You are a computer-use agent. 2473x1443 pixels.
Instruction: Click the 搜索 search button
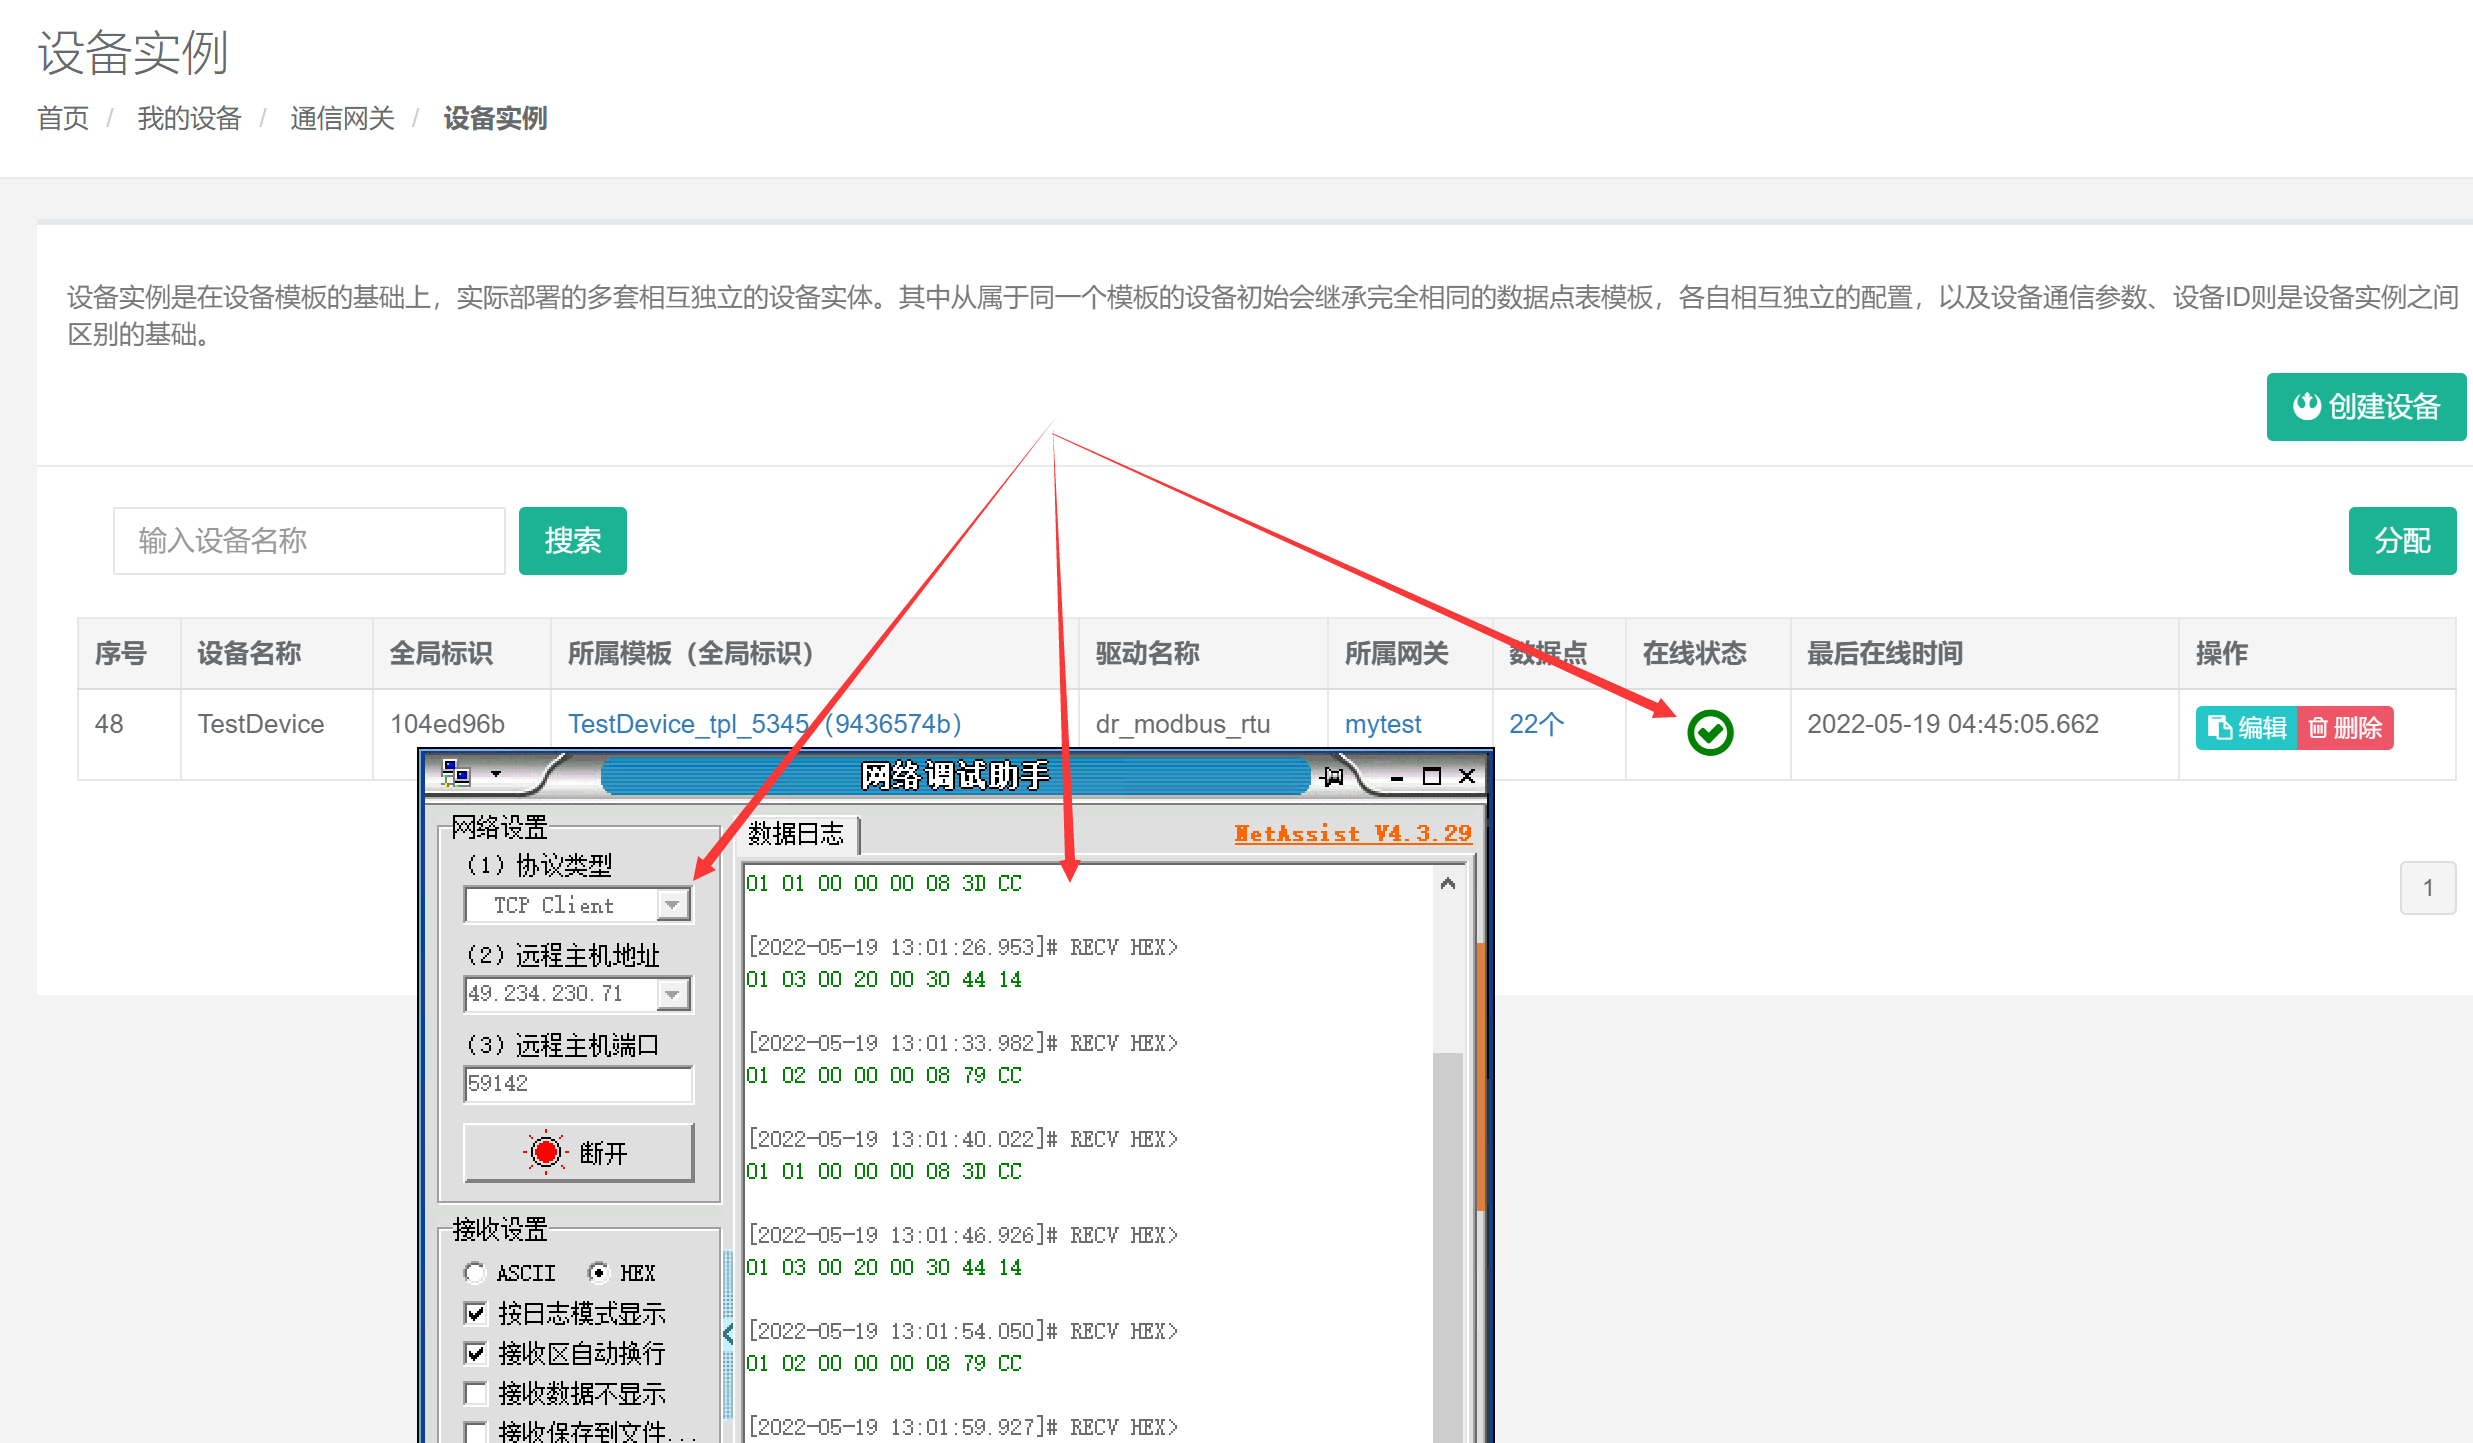pyautogui.click(x=572, y=541)
